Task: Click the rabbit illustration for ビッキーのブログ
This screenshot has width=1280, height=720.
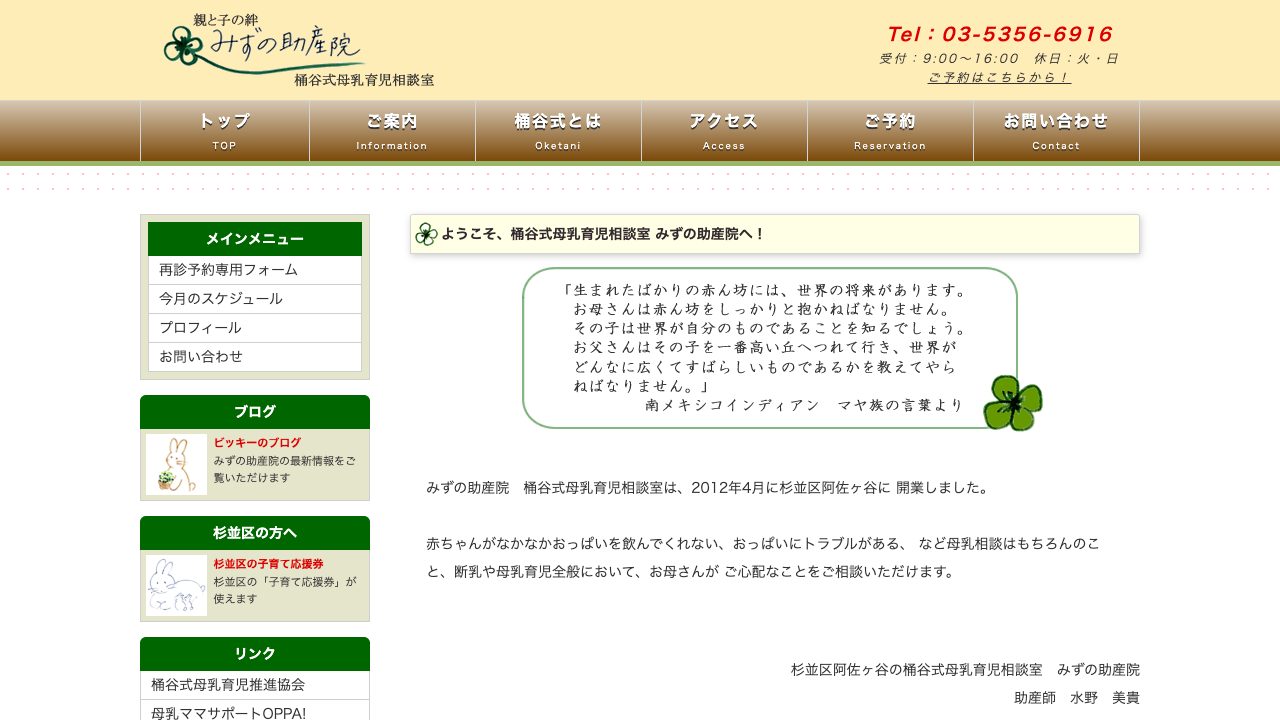Action: tap(175, 464)
